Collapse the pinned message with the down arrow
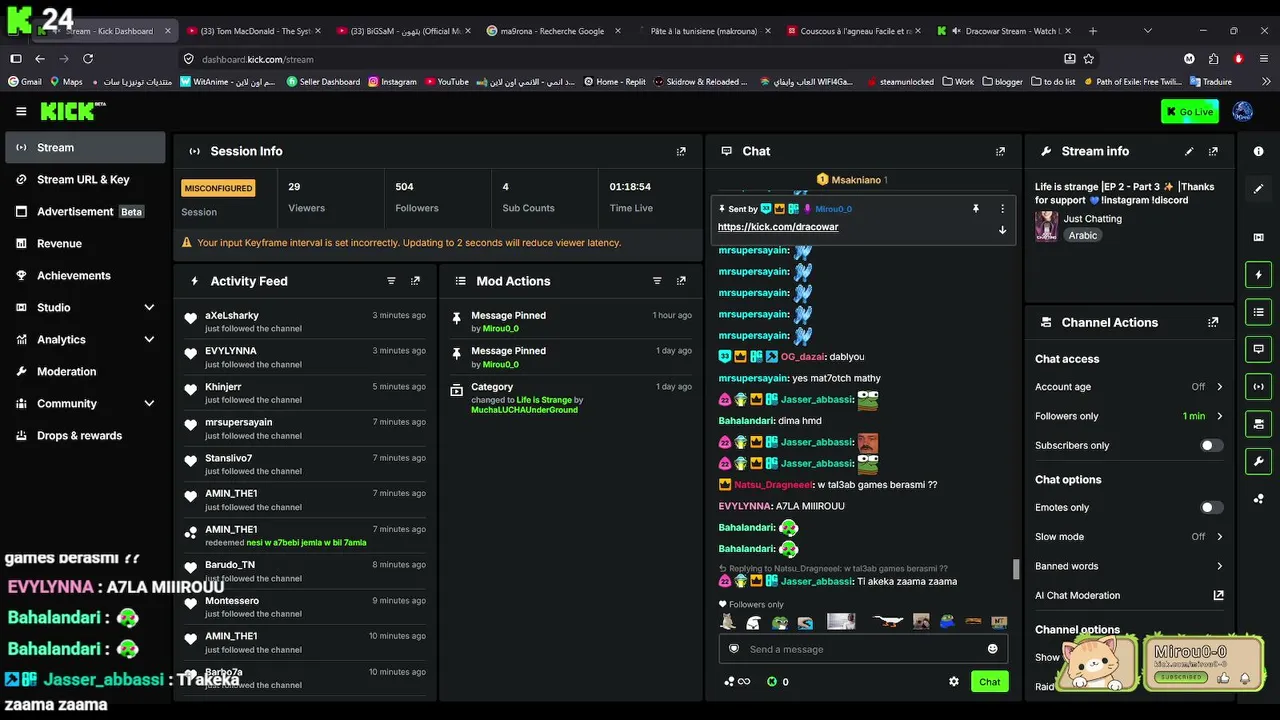1280x720 pixels. click(1002, 230)
